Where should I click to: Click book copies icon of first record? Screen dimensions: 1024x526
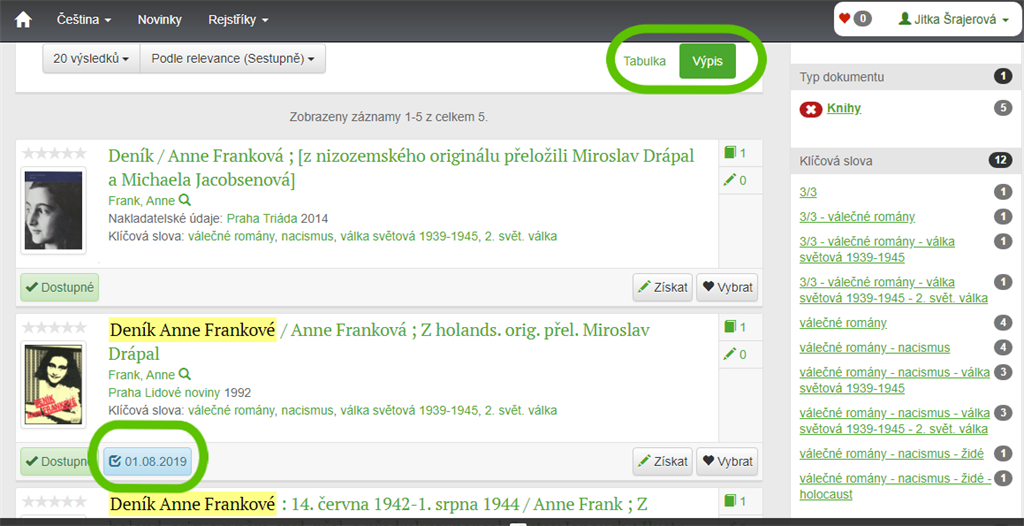point(730,153)
